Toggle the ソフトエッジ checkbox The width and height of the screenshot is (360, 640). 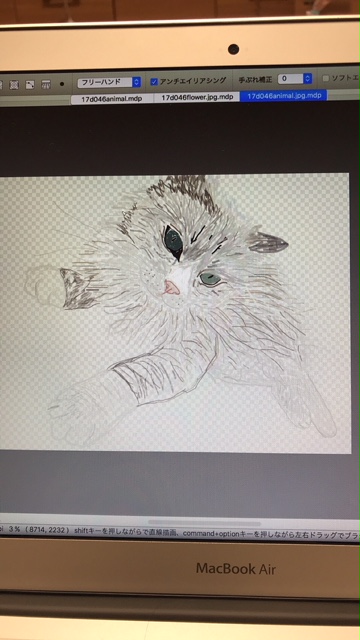pyautogui.click(x=326, y=78)
